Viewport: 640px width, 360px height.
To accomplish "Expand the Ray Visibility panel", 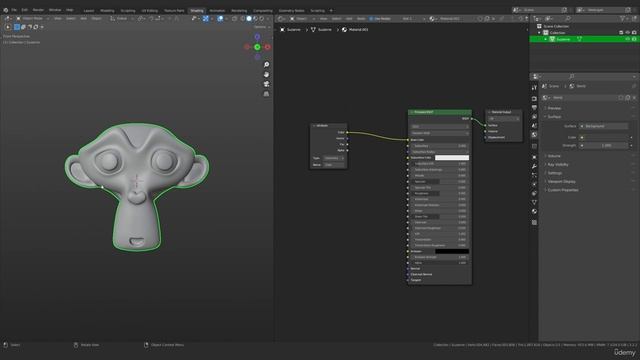I will tap(558, 164).
